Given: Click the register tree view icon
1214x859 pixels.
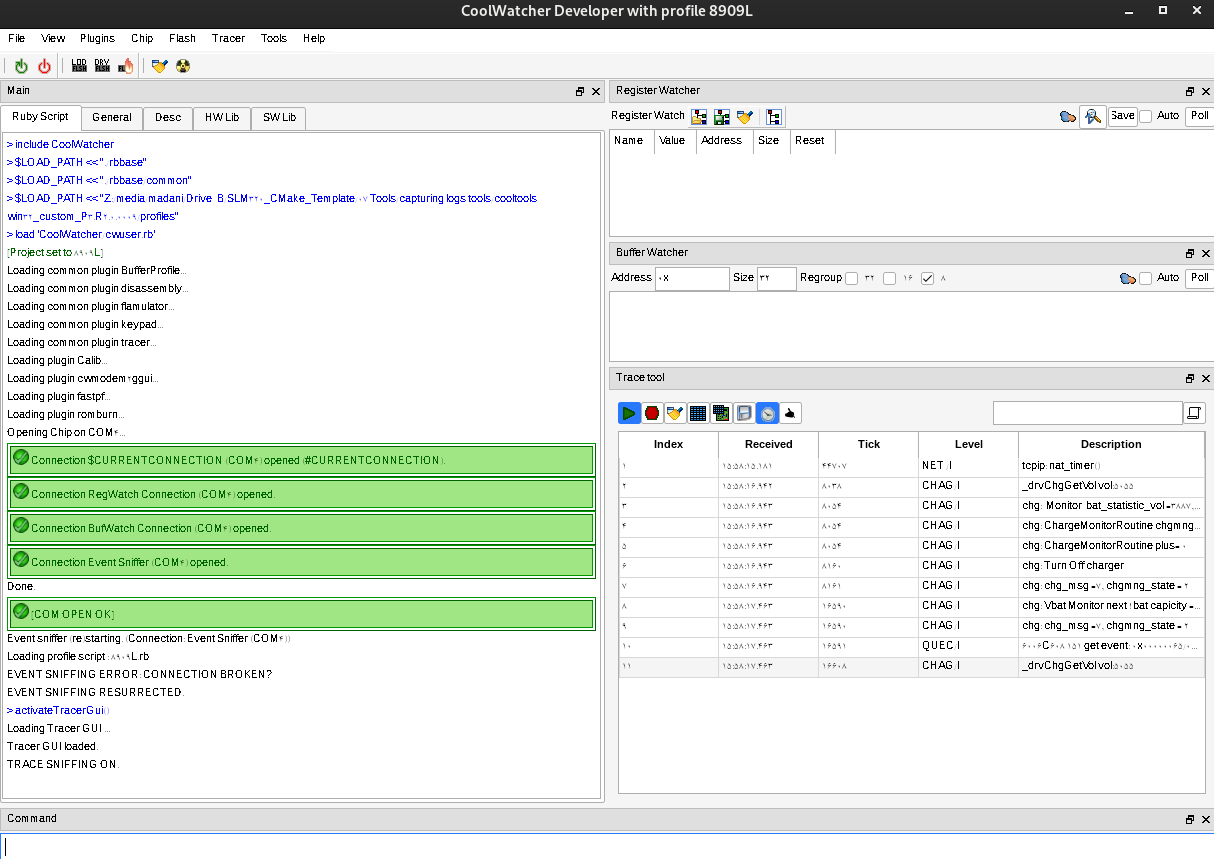Looking at the screenshot, I should (x=774, y=116).
